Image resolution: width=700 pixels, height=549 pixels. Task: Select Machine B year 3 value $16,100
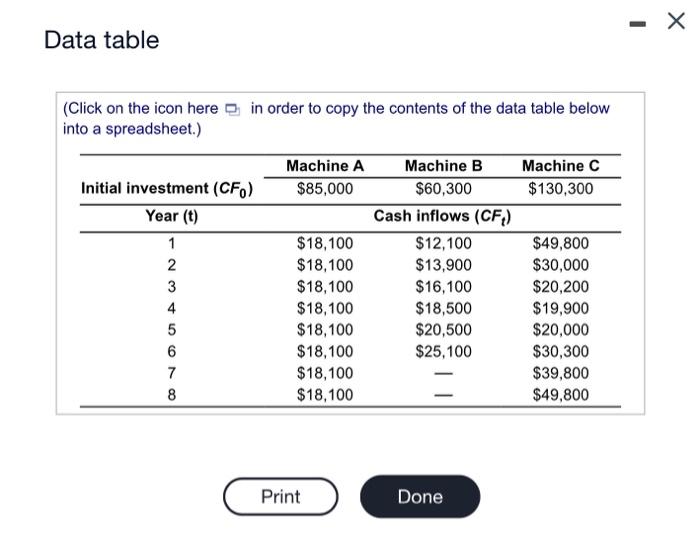click(443, 287)
